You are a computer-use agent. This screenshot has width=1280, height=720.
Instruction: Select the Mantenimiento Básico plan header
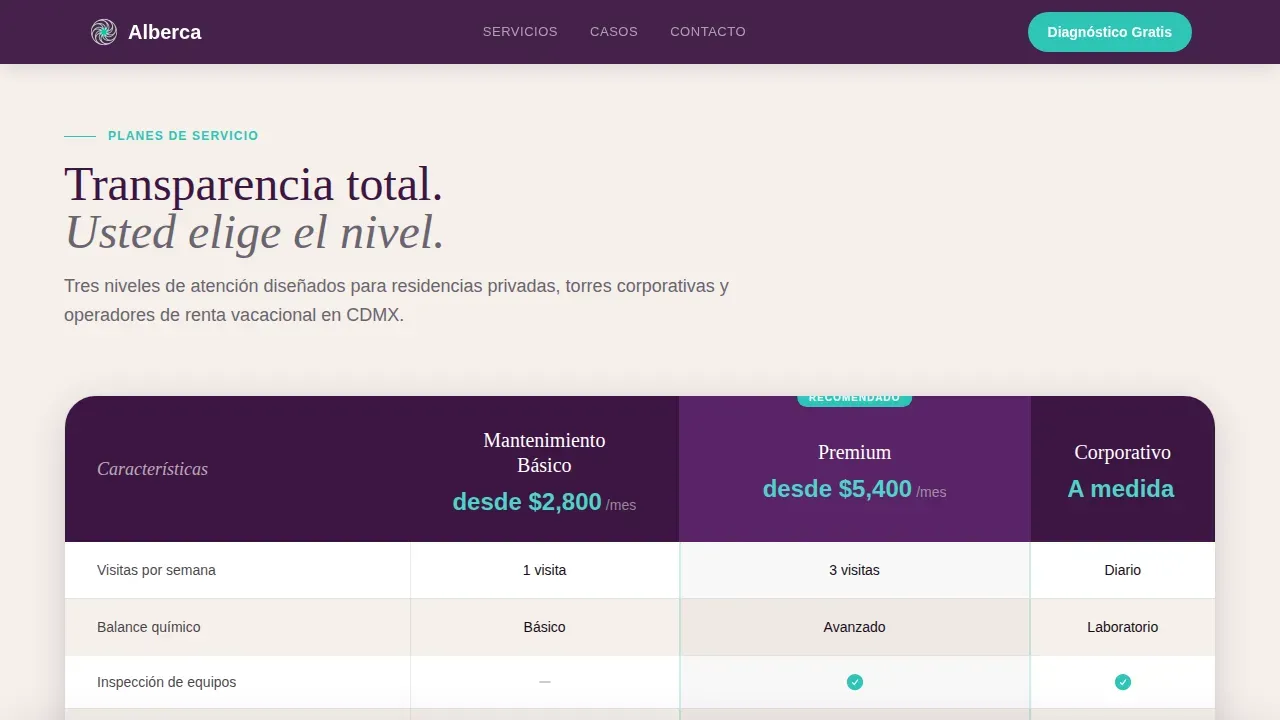[x=545, y=453]
